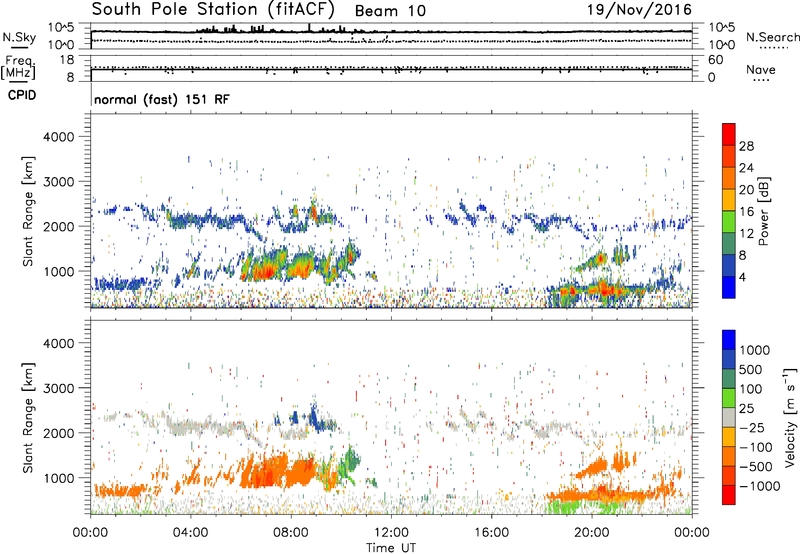Click the gray −25 to 25 Velocity segment
The width and height of the screenshot is (800, 554).
tap(729, 417)
